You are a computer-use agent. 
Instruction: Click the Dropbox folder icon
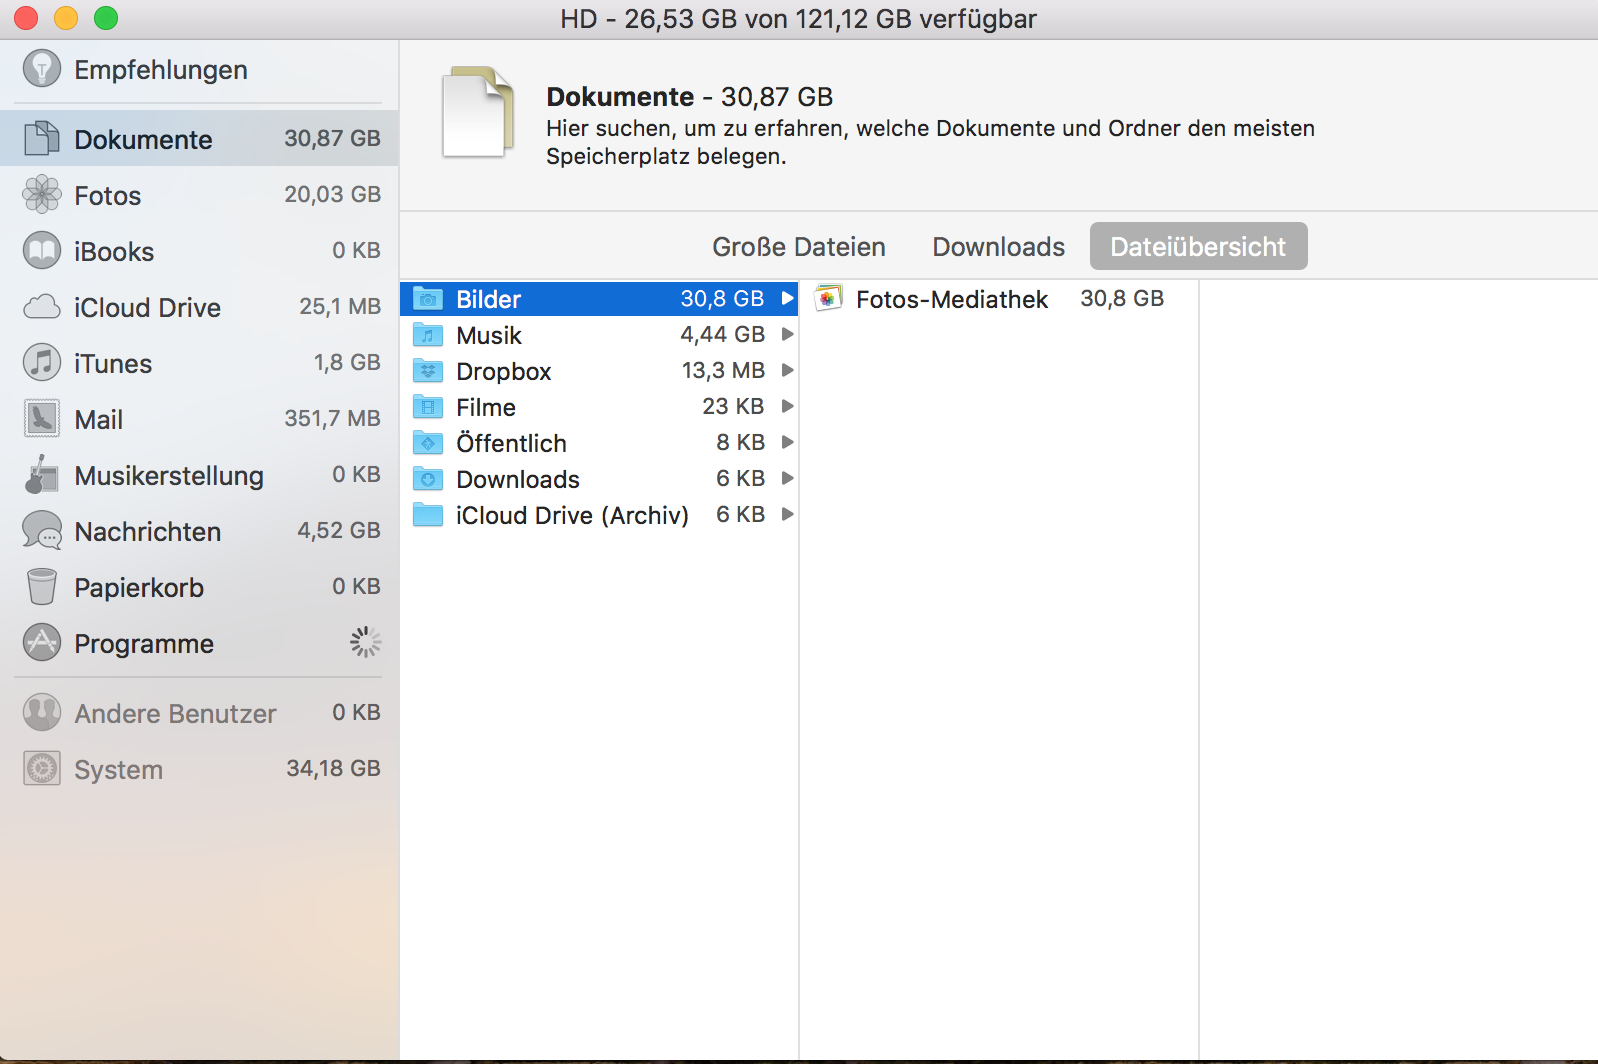428,370
